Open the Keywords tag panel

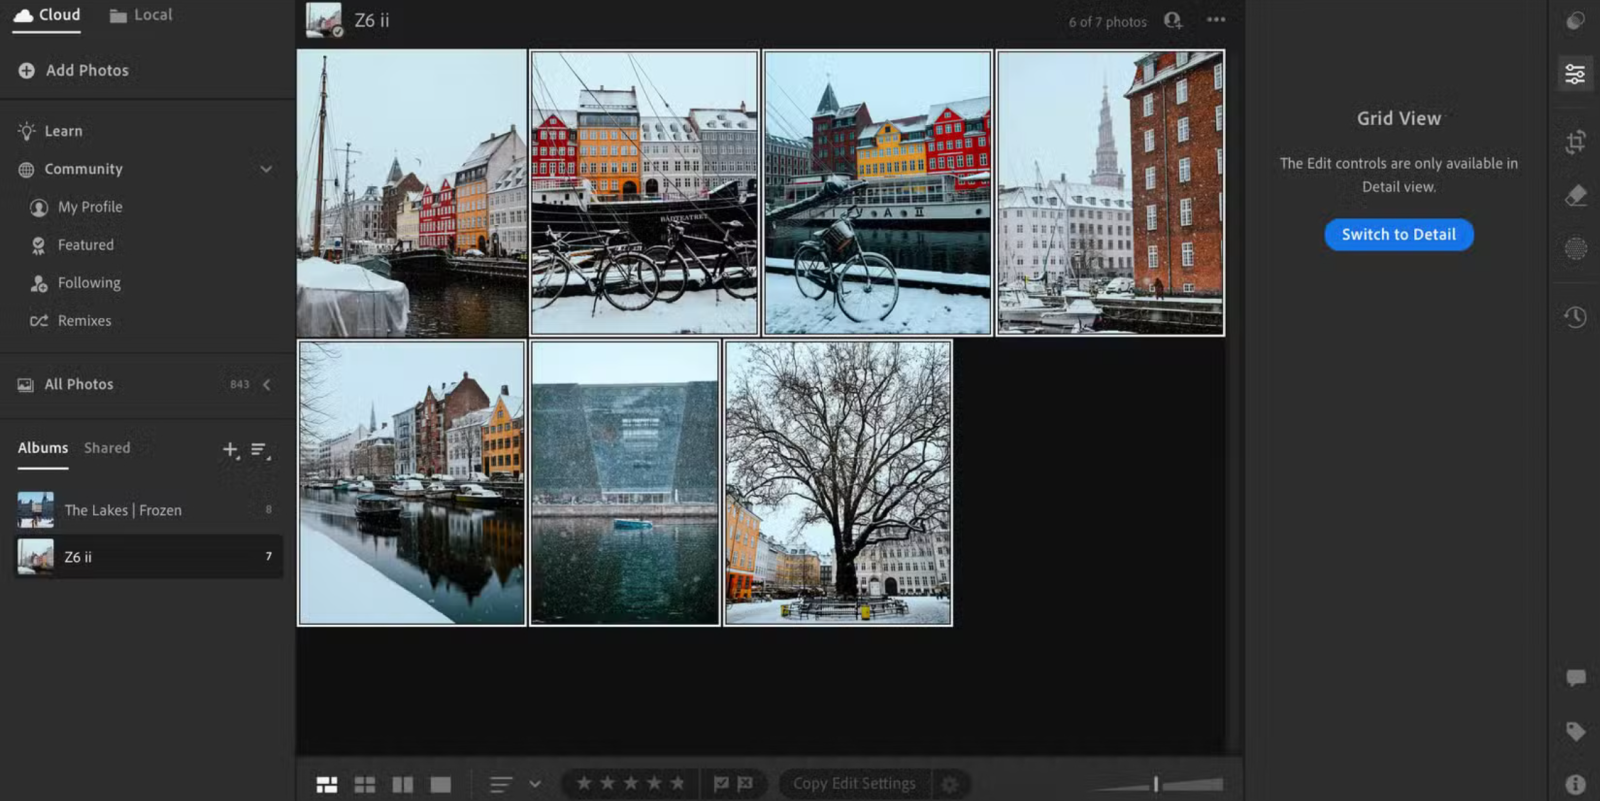tap(1575, 731)
